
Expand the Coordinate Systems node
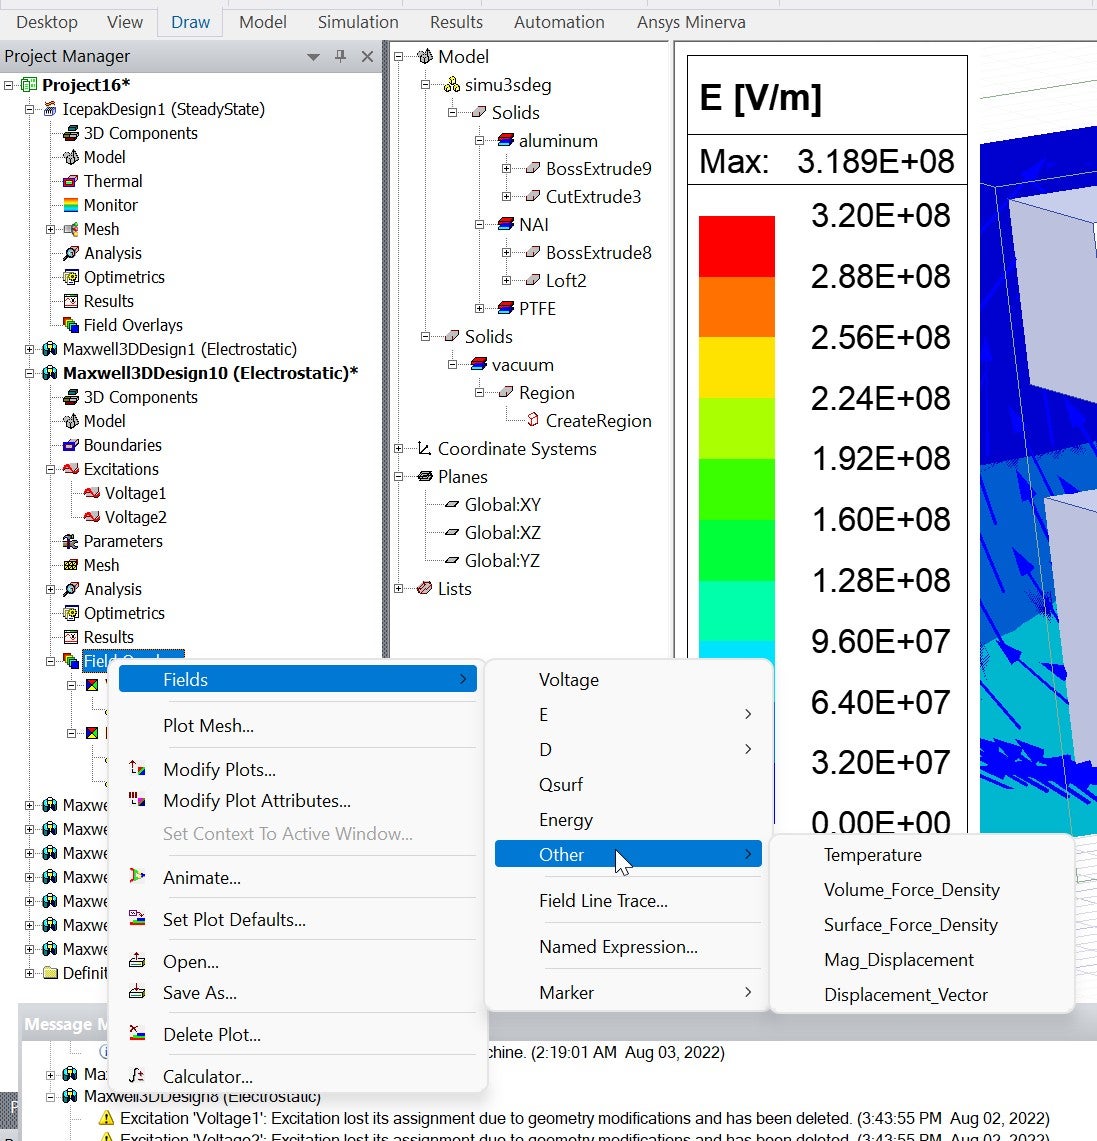(x=399, y=449)
